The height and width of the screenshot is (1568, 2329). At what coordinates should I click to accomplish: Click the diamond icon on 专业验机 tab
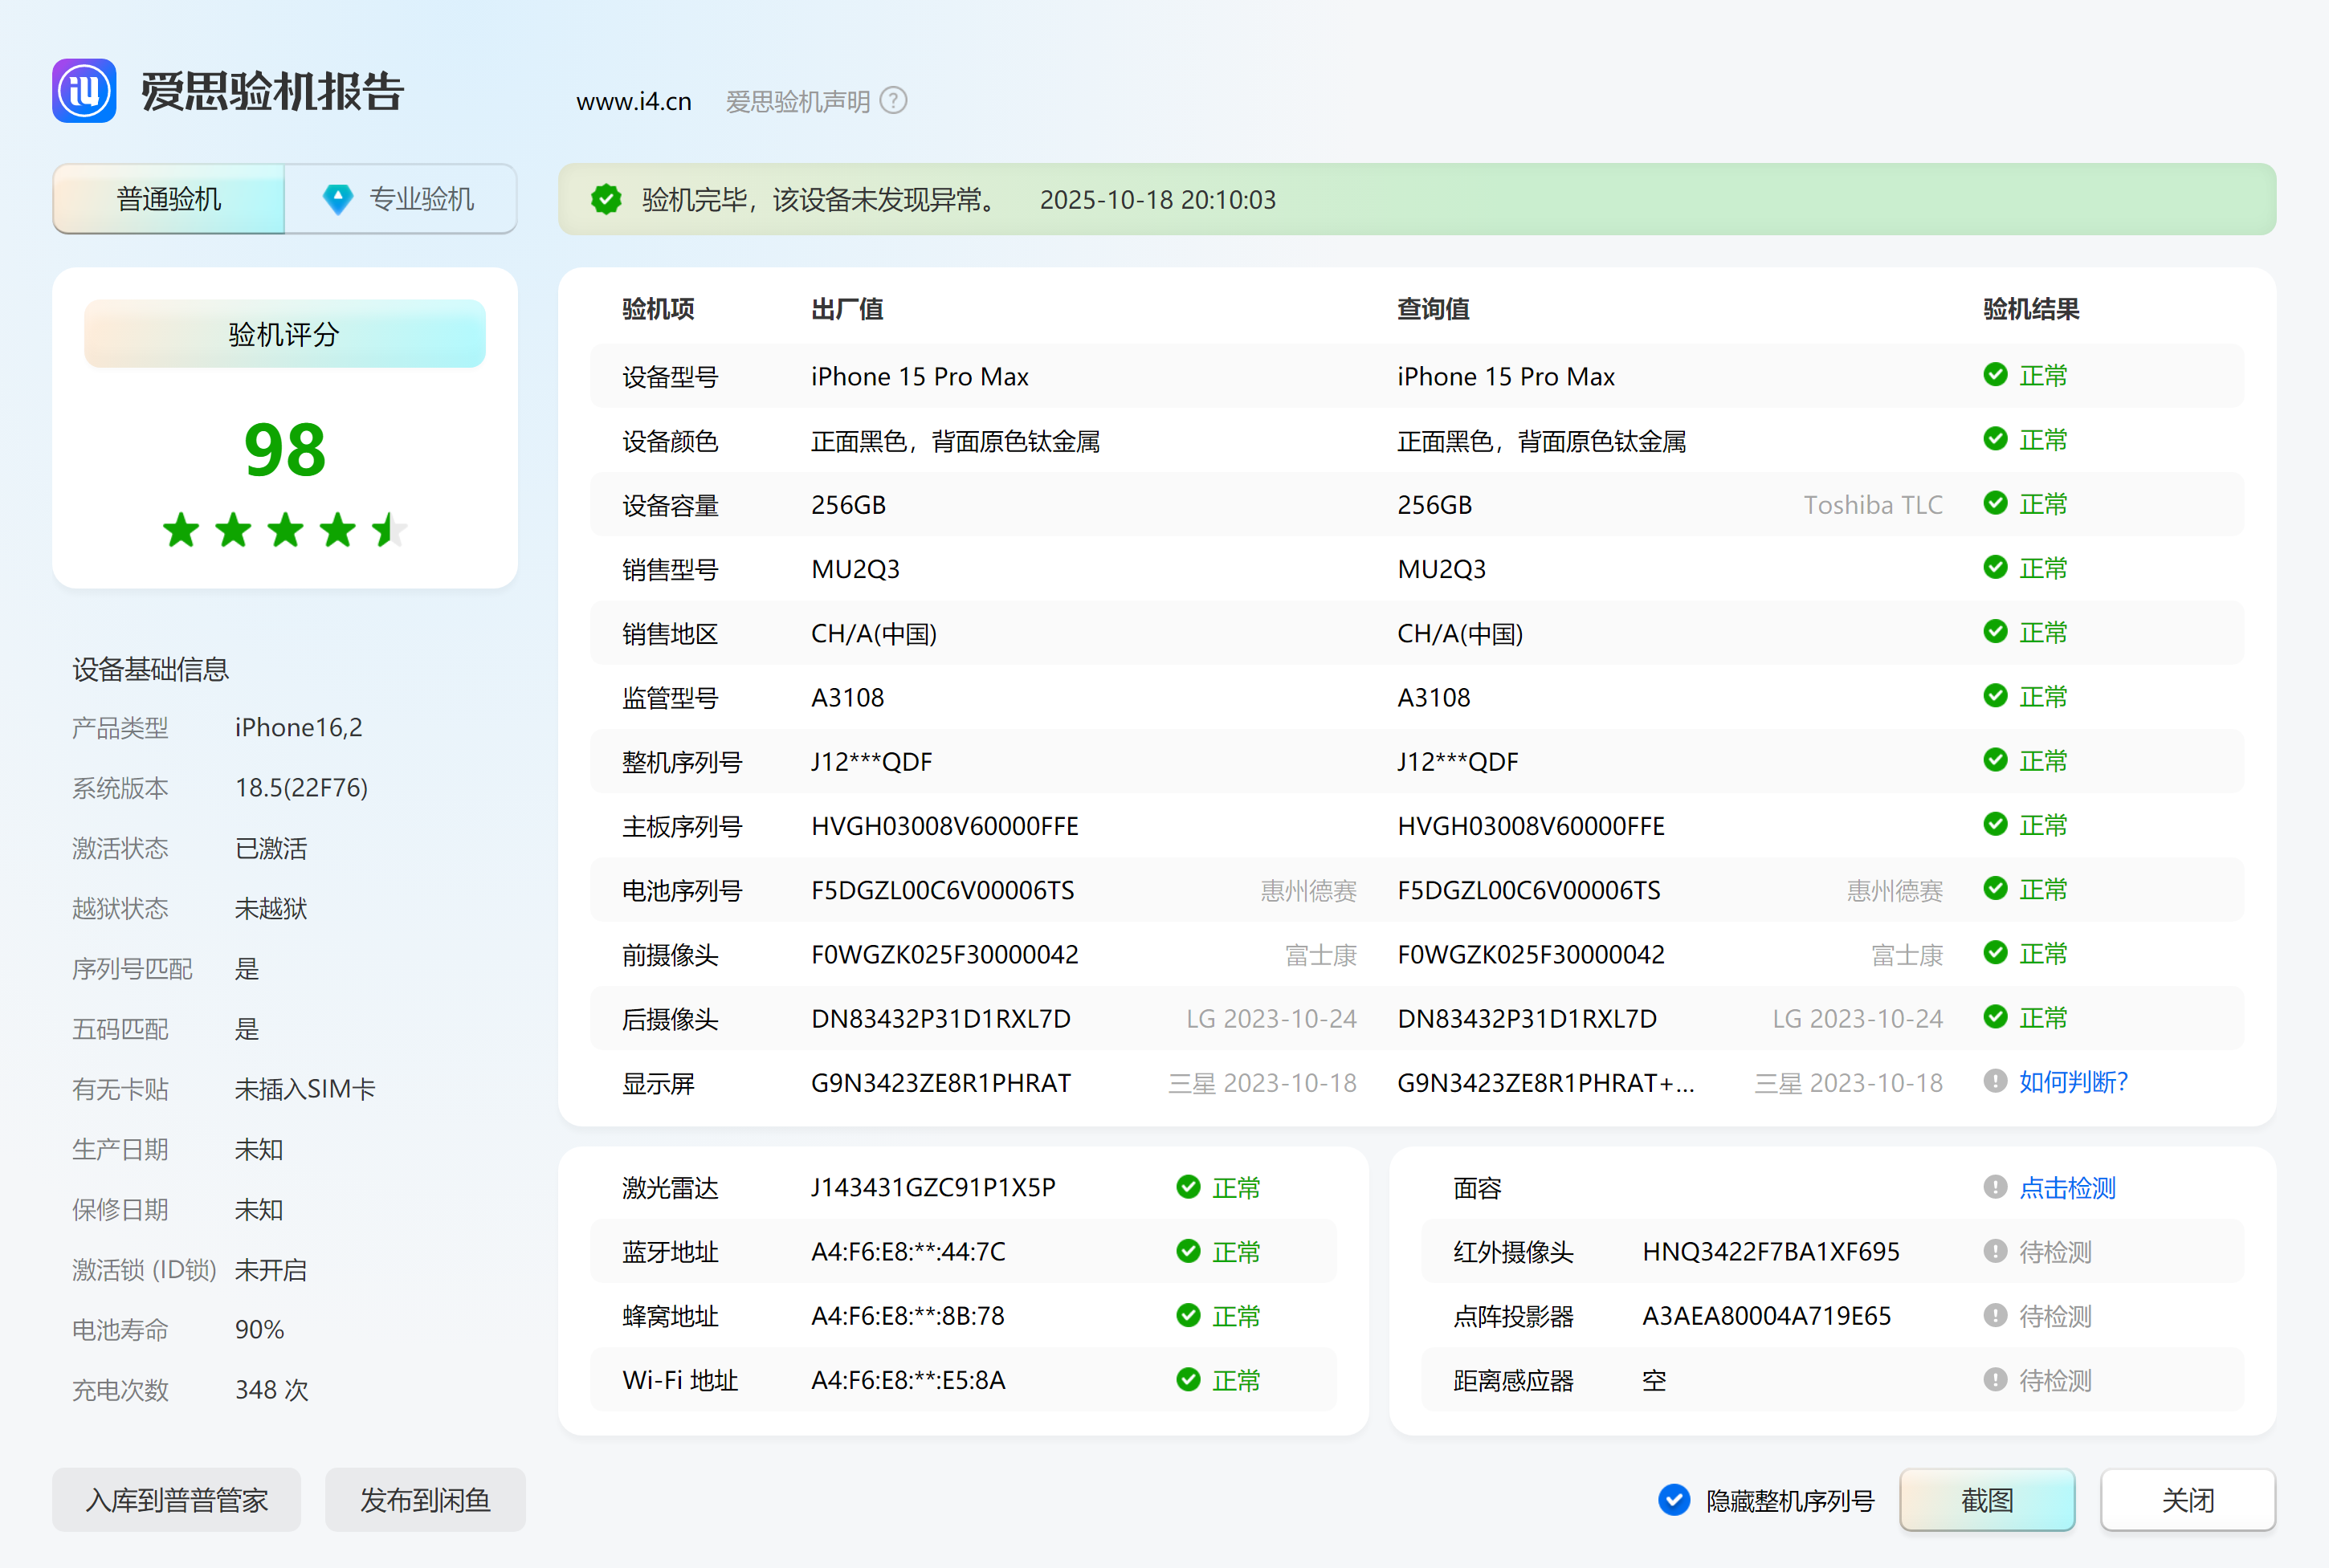tap(338, 199)
